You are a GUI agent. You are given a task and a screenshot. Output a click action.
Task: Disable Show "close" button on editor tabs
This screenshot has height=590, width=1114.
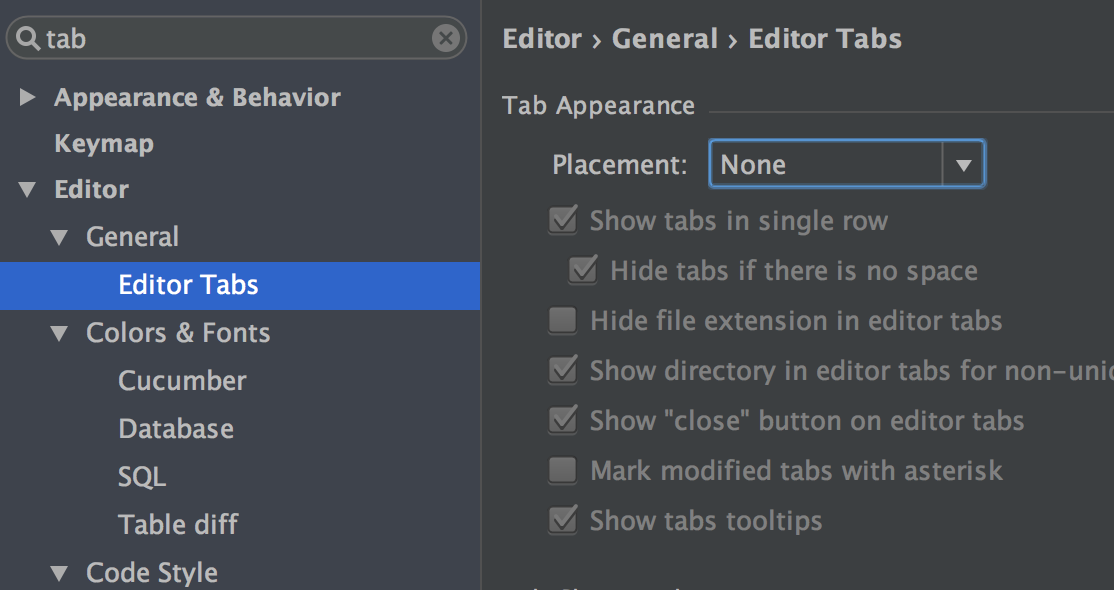click(563, 420)
